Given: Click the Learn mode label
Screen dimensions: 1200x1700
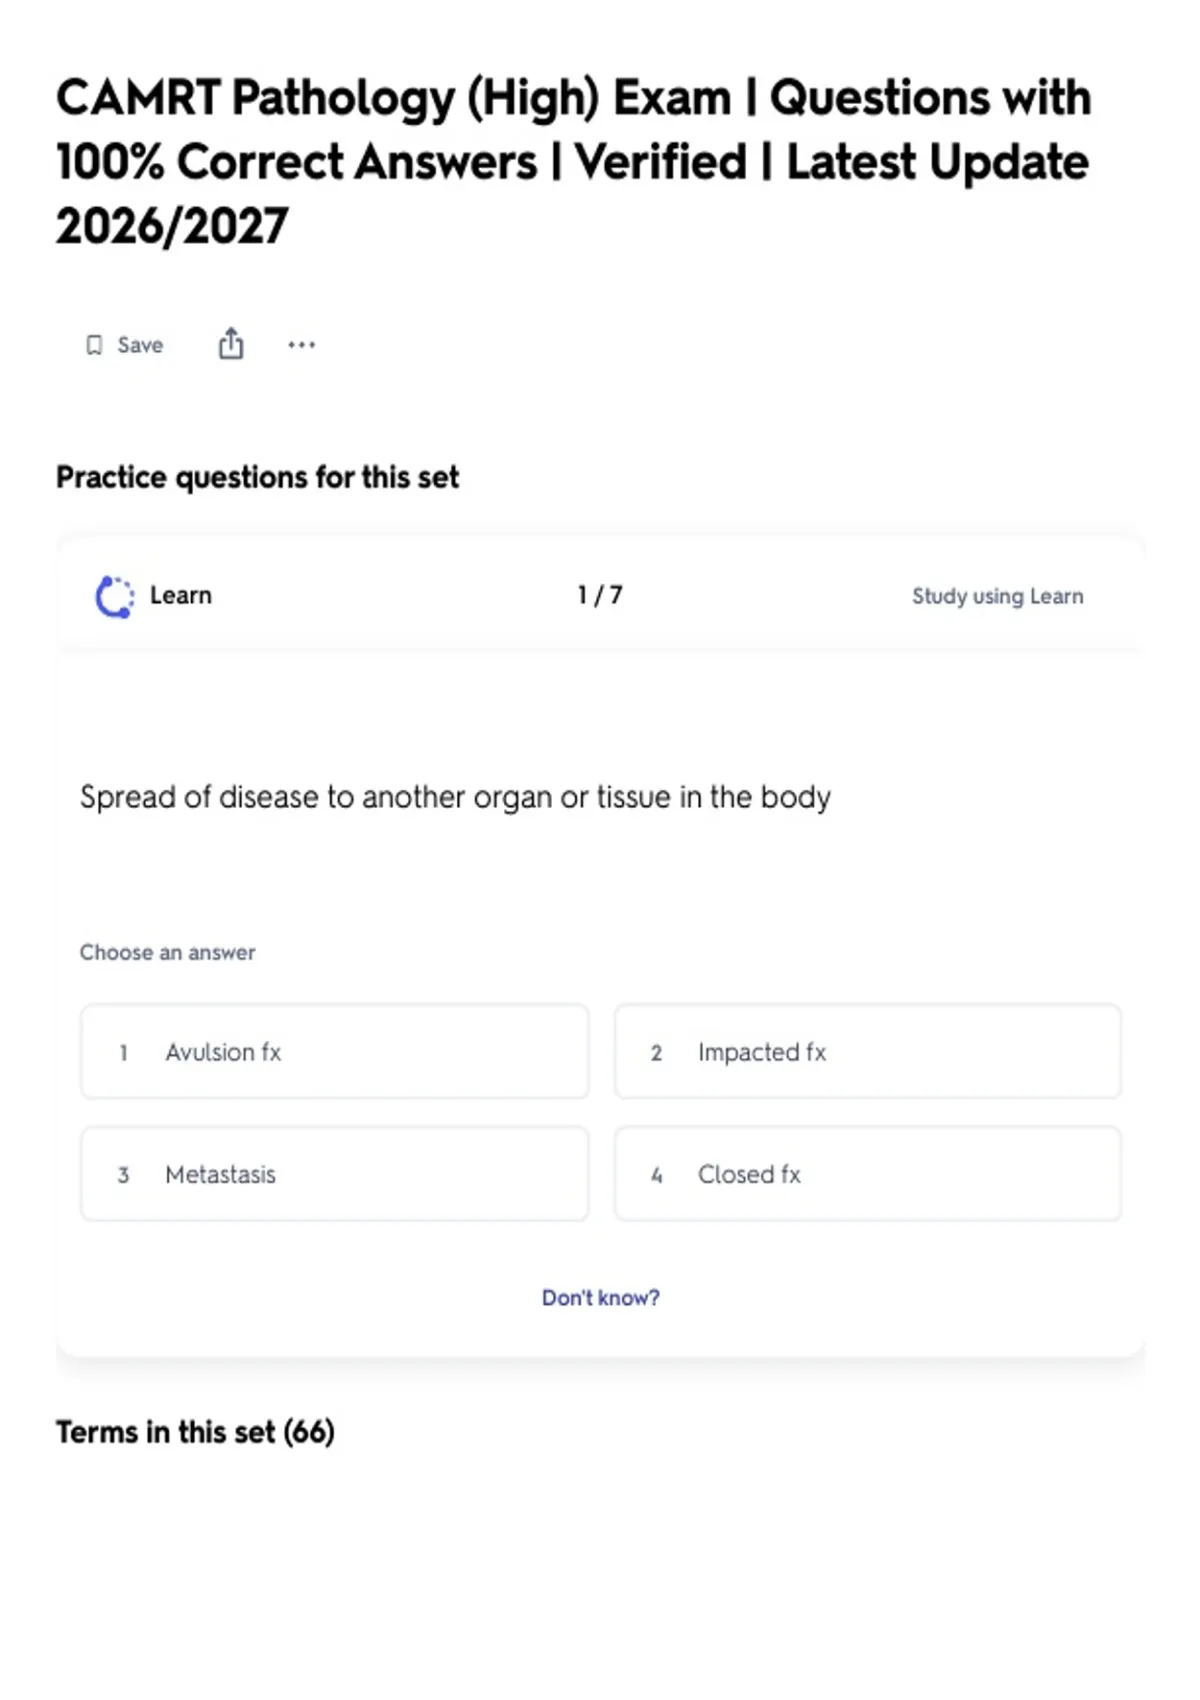Looking at the screenshot, I should tap(181, 596).
